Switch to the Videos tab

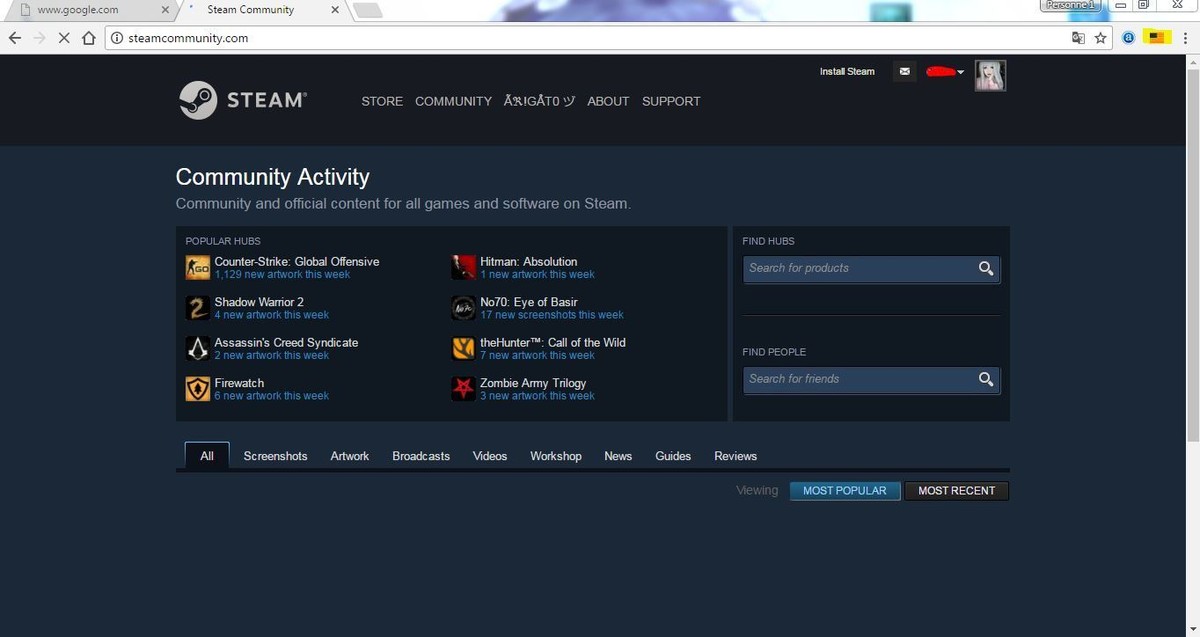pyautogui.click(x=490, y=456)
